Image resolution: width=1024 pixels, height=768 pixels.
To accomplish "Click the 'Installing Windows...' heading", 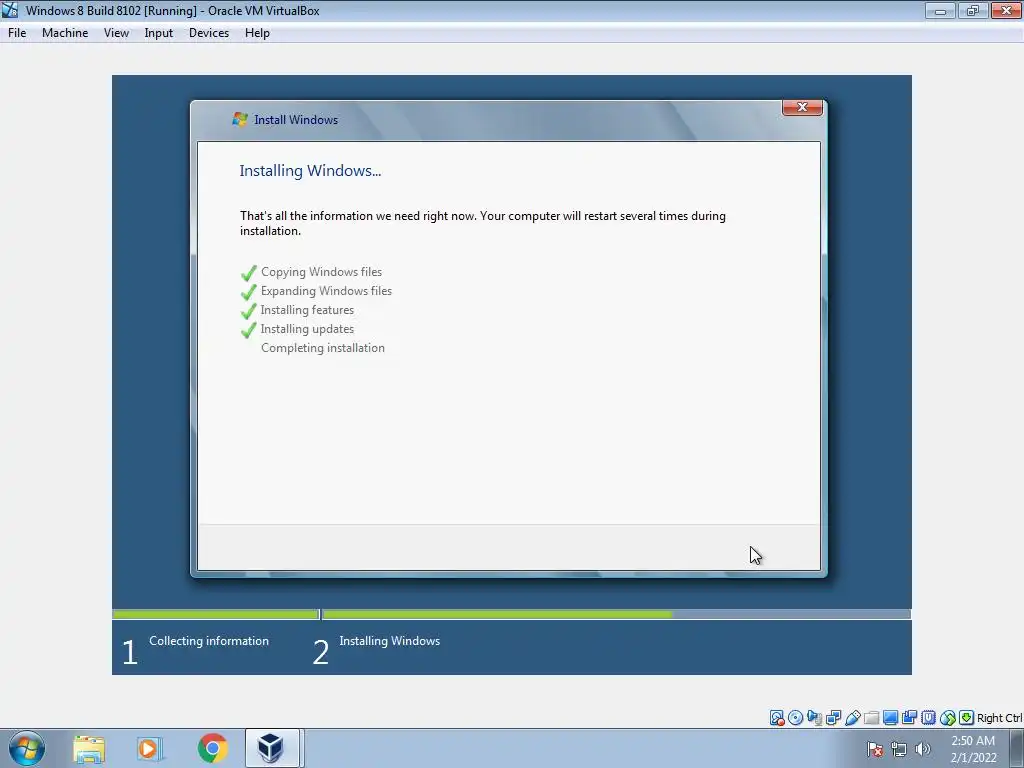I will click(x=310, y=170).
